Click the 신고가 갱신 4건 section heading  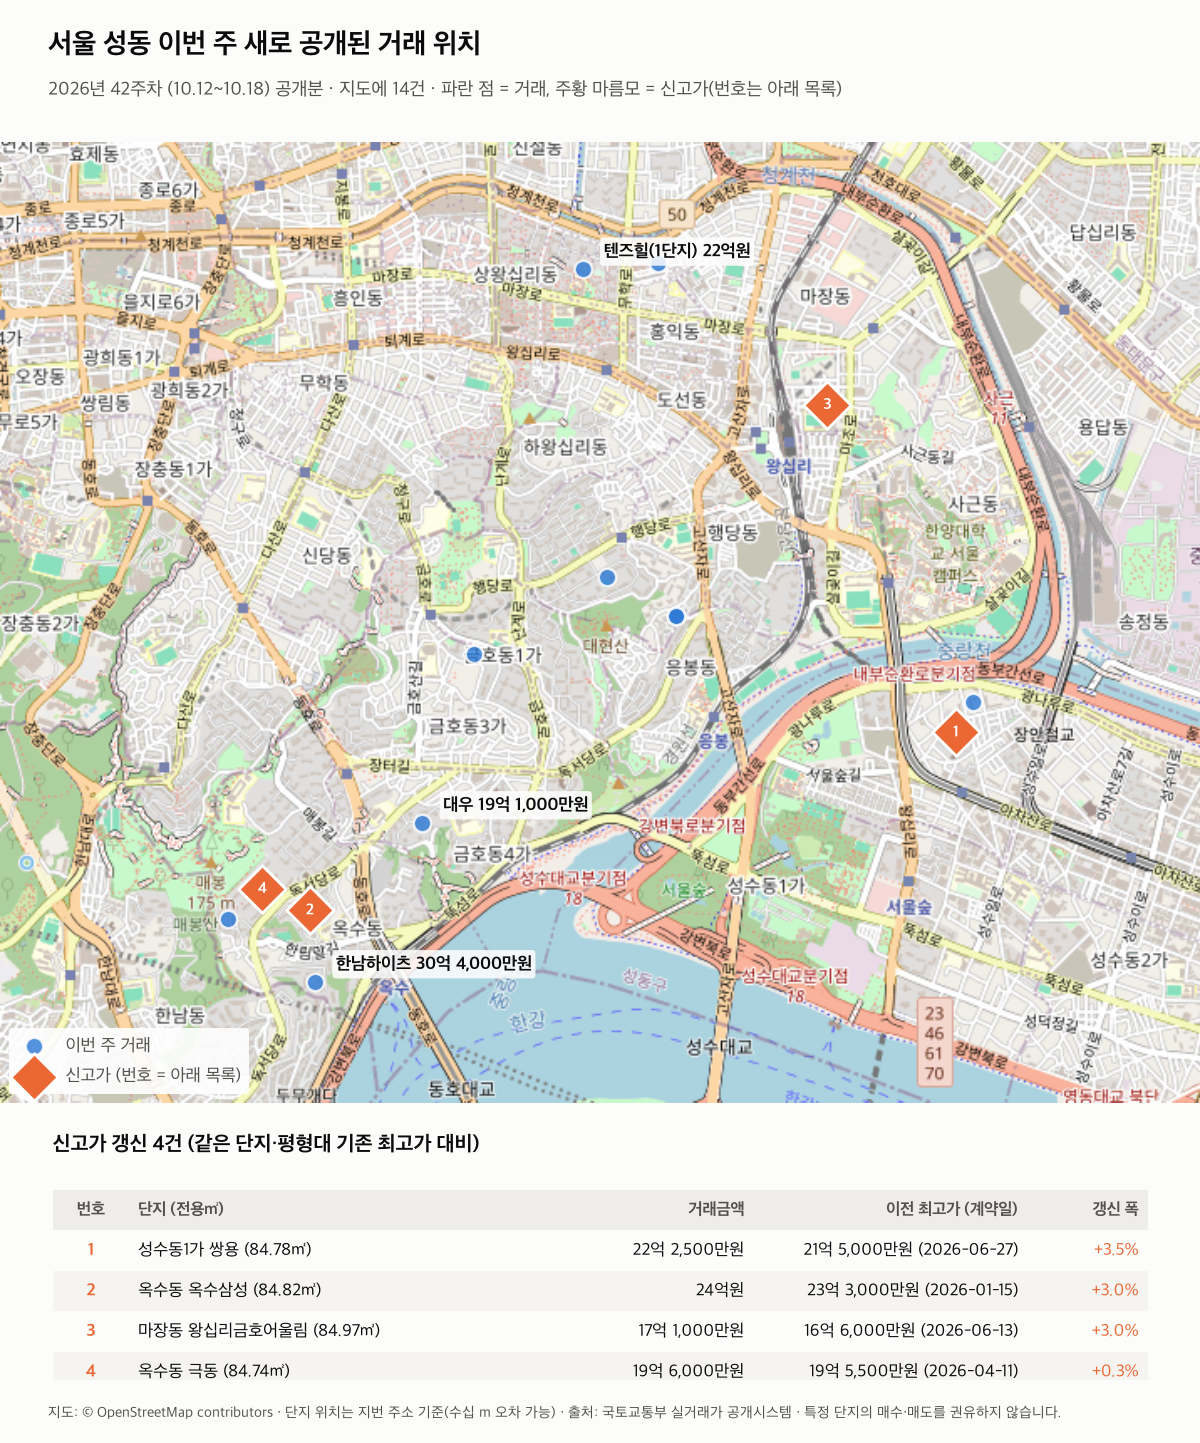click(x=266, y=1143)
